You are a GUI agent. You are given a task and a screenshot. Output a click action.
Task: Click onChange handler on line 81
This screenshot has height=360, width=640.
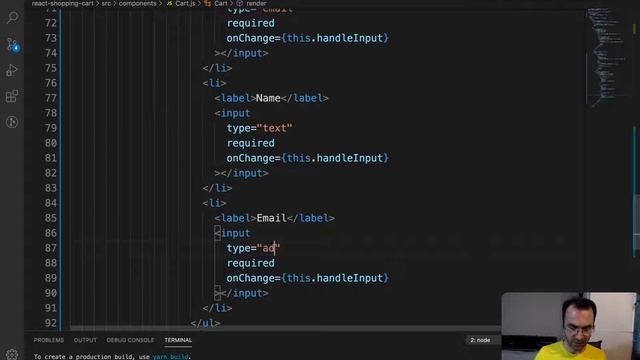pyautogui.click(x=308, y=158)
